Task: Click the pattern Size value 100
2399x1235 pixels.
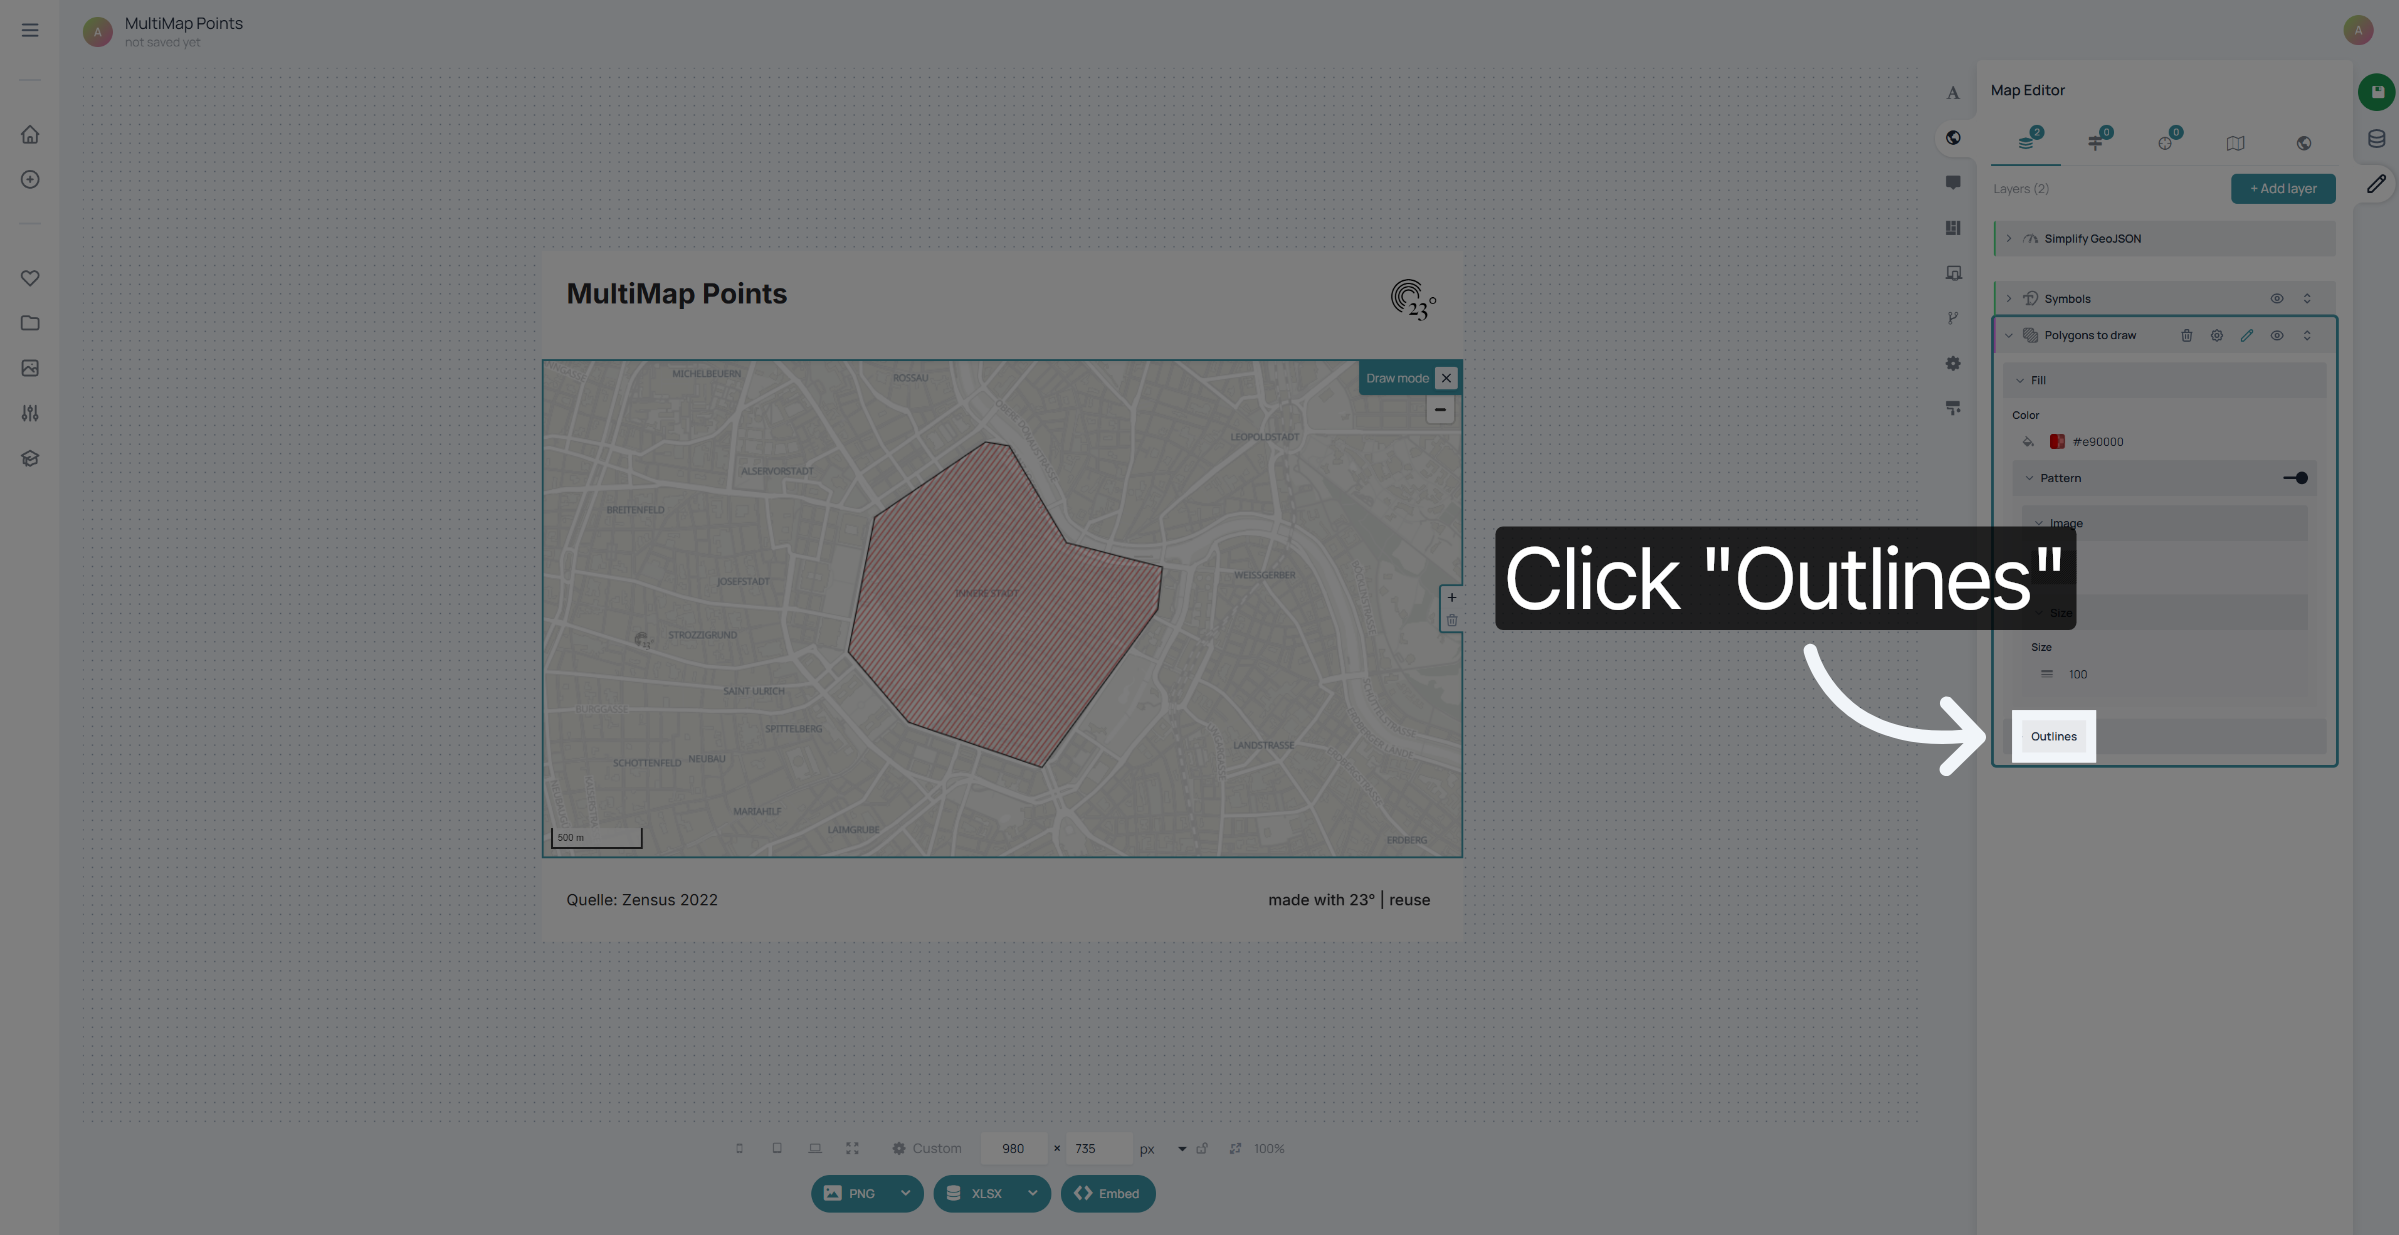Action: (x=2078, y=675)
